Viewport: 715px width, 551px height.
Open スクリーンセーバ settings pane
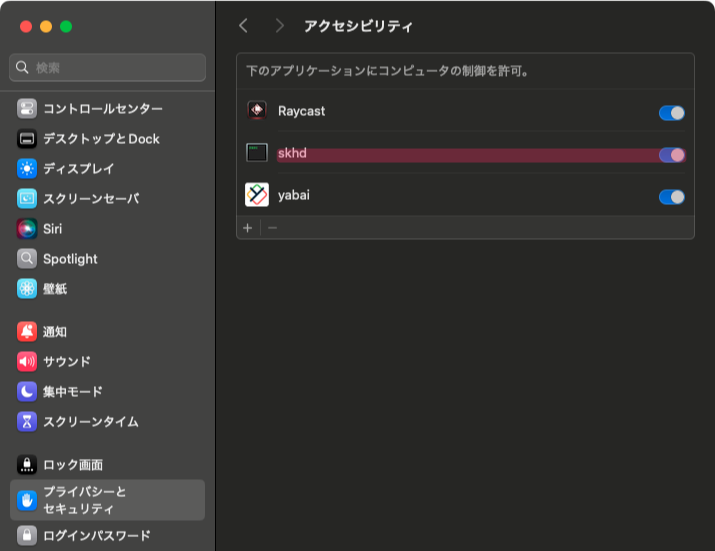pos(107,198)
